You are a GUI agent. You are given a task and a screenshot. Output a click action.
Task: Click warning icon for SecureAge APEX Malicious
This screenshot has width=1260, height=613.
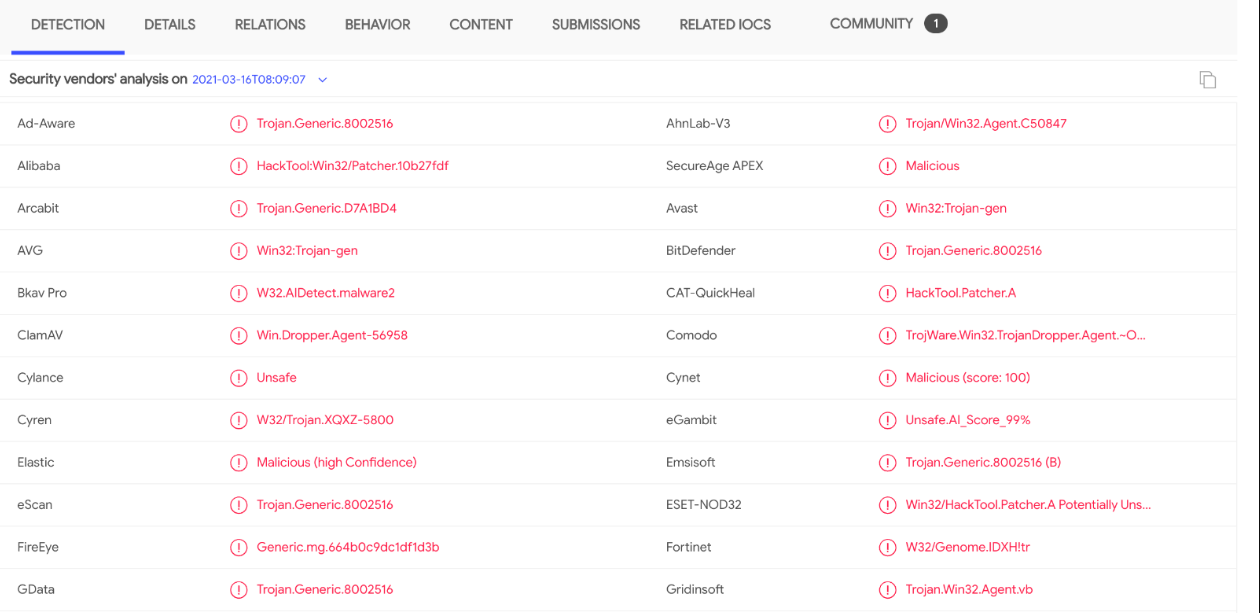pyautogui.click(x=887, y=166)
